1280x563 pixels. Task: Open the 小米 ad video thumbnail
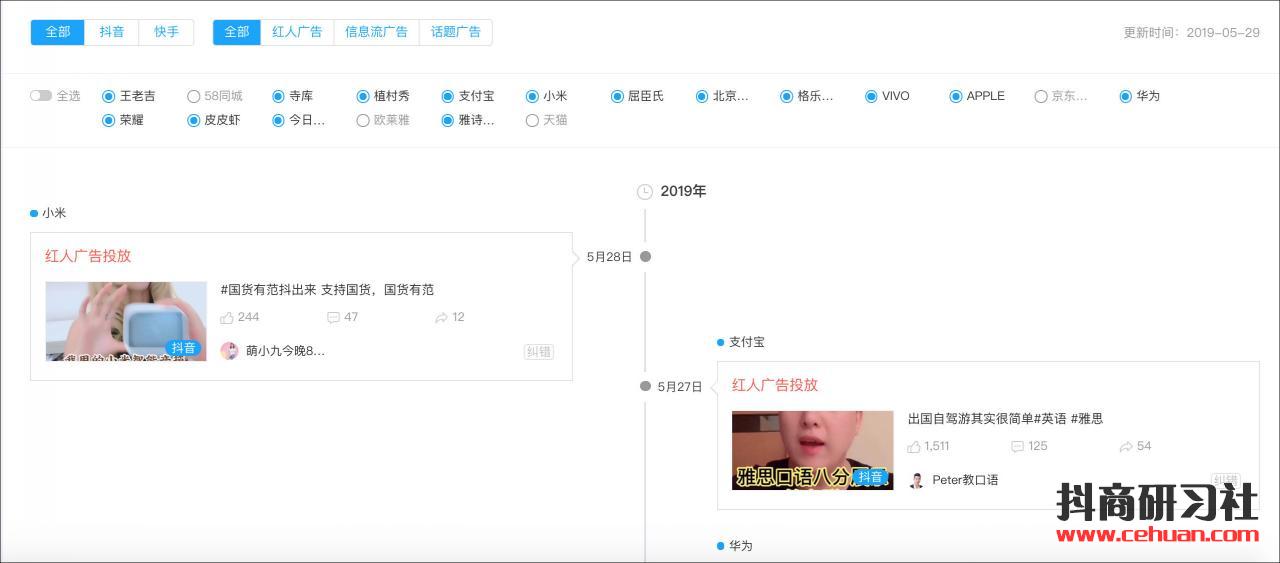tap(126, 321)
